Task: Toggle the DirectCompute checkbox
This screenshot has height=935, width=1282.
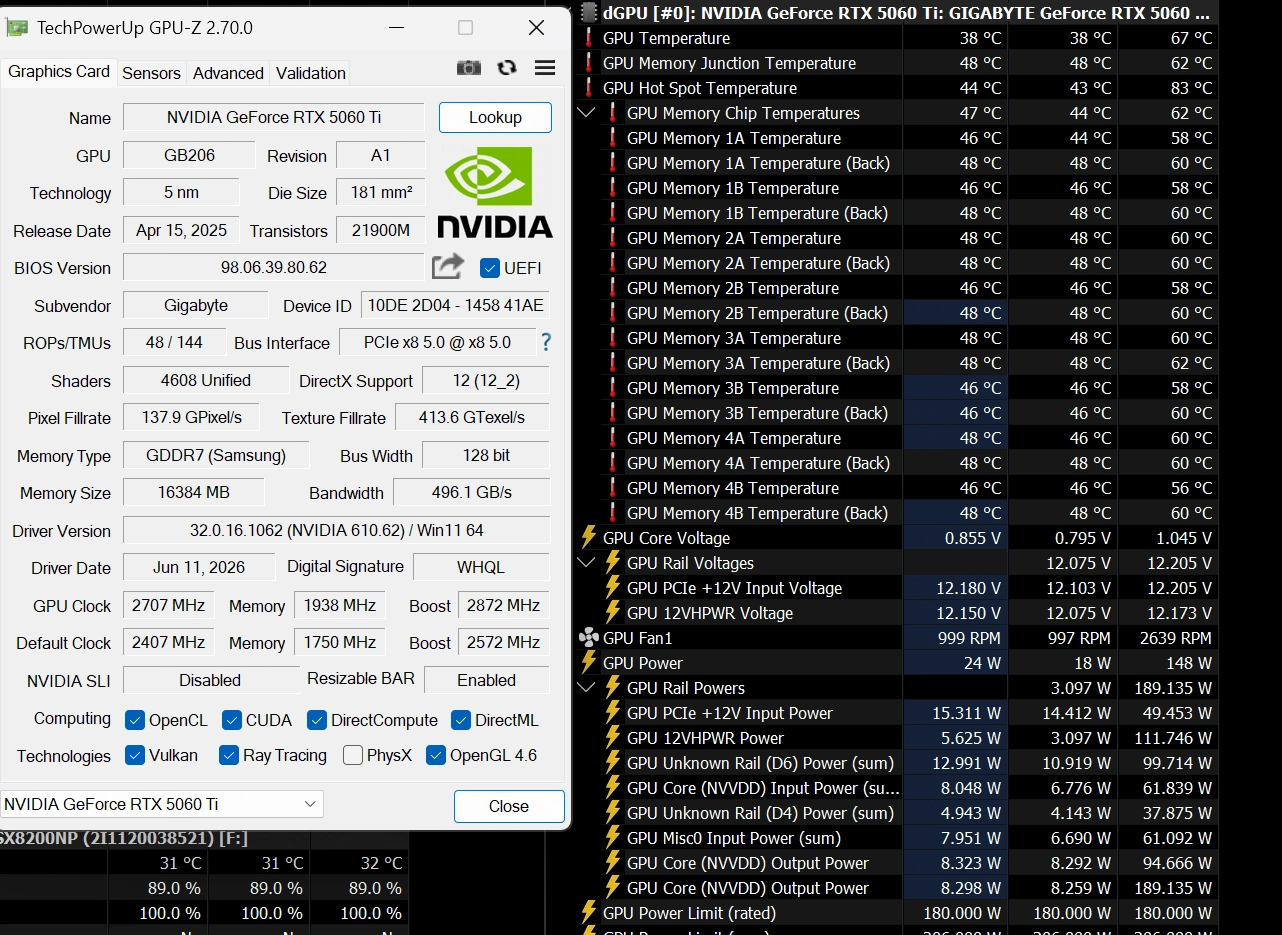Action: (317, 720)
